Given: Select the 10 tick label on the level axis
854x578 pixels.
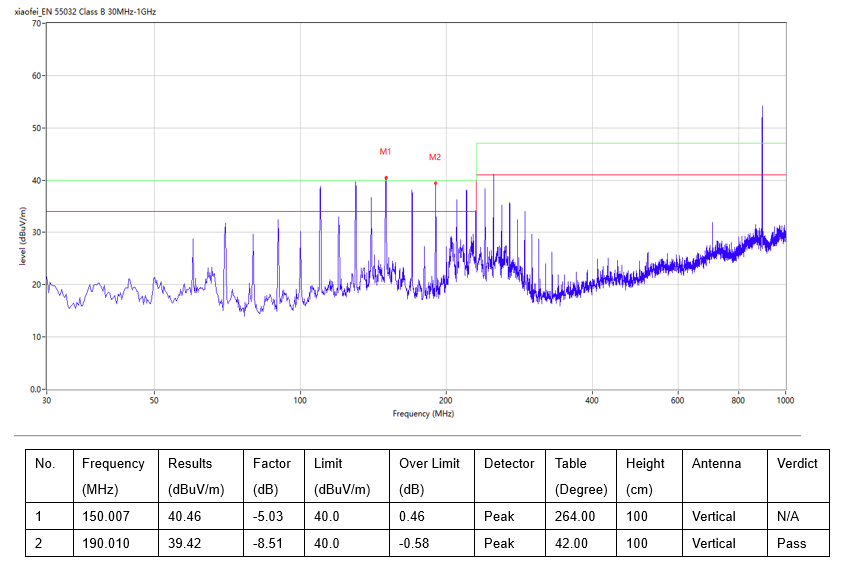Looking at the screenshot, I should tap(36, 337).
